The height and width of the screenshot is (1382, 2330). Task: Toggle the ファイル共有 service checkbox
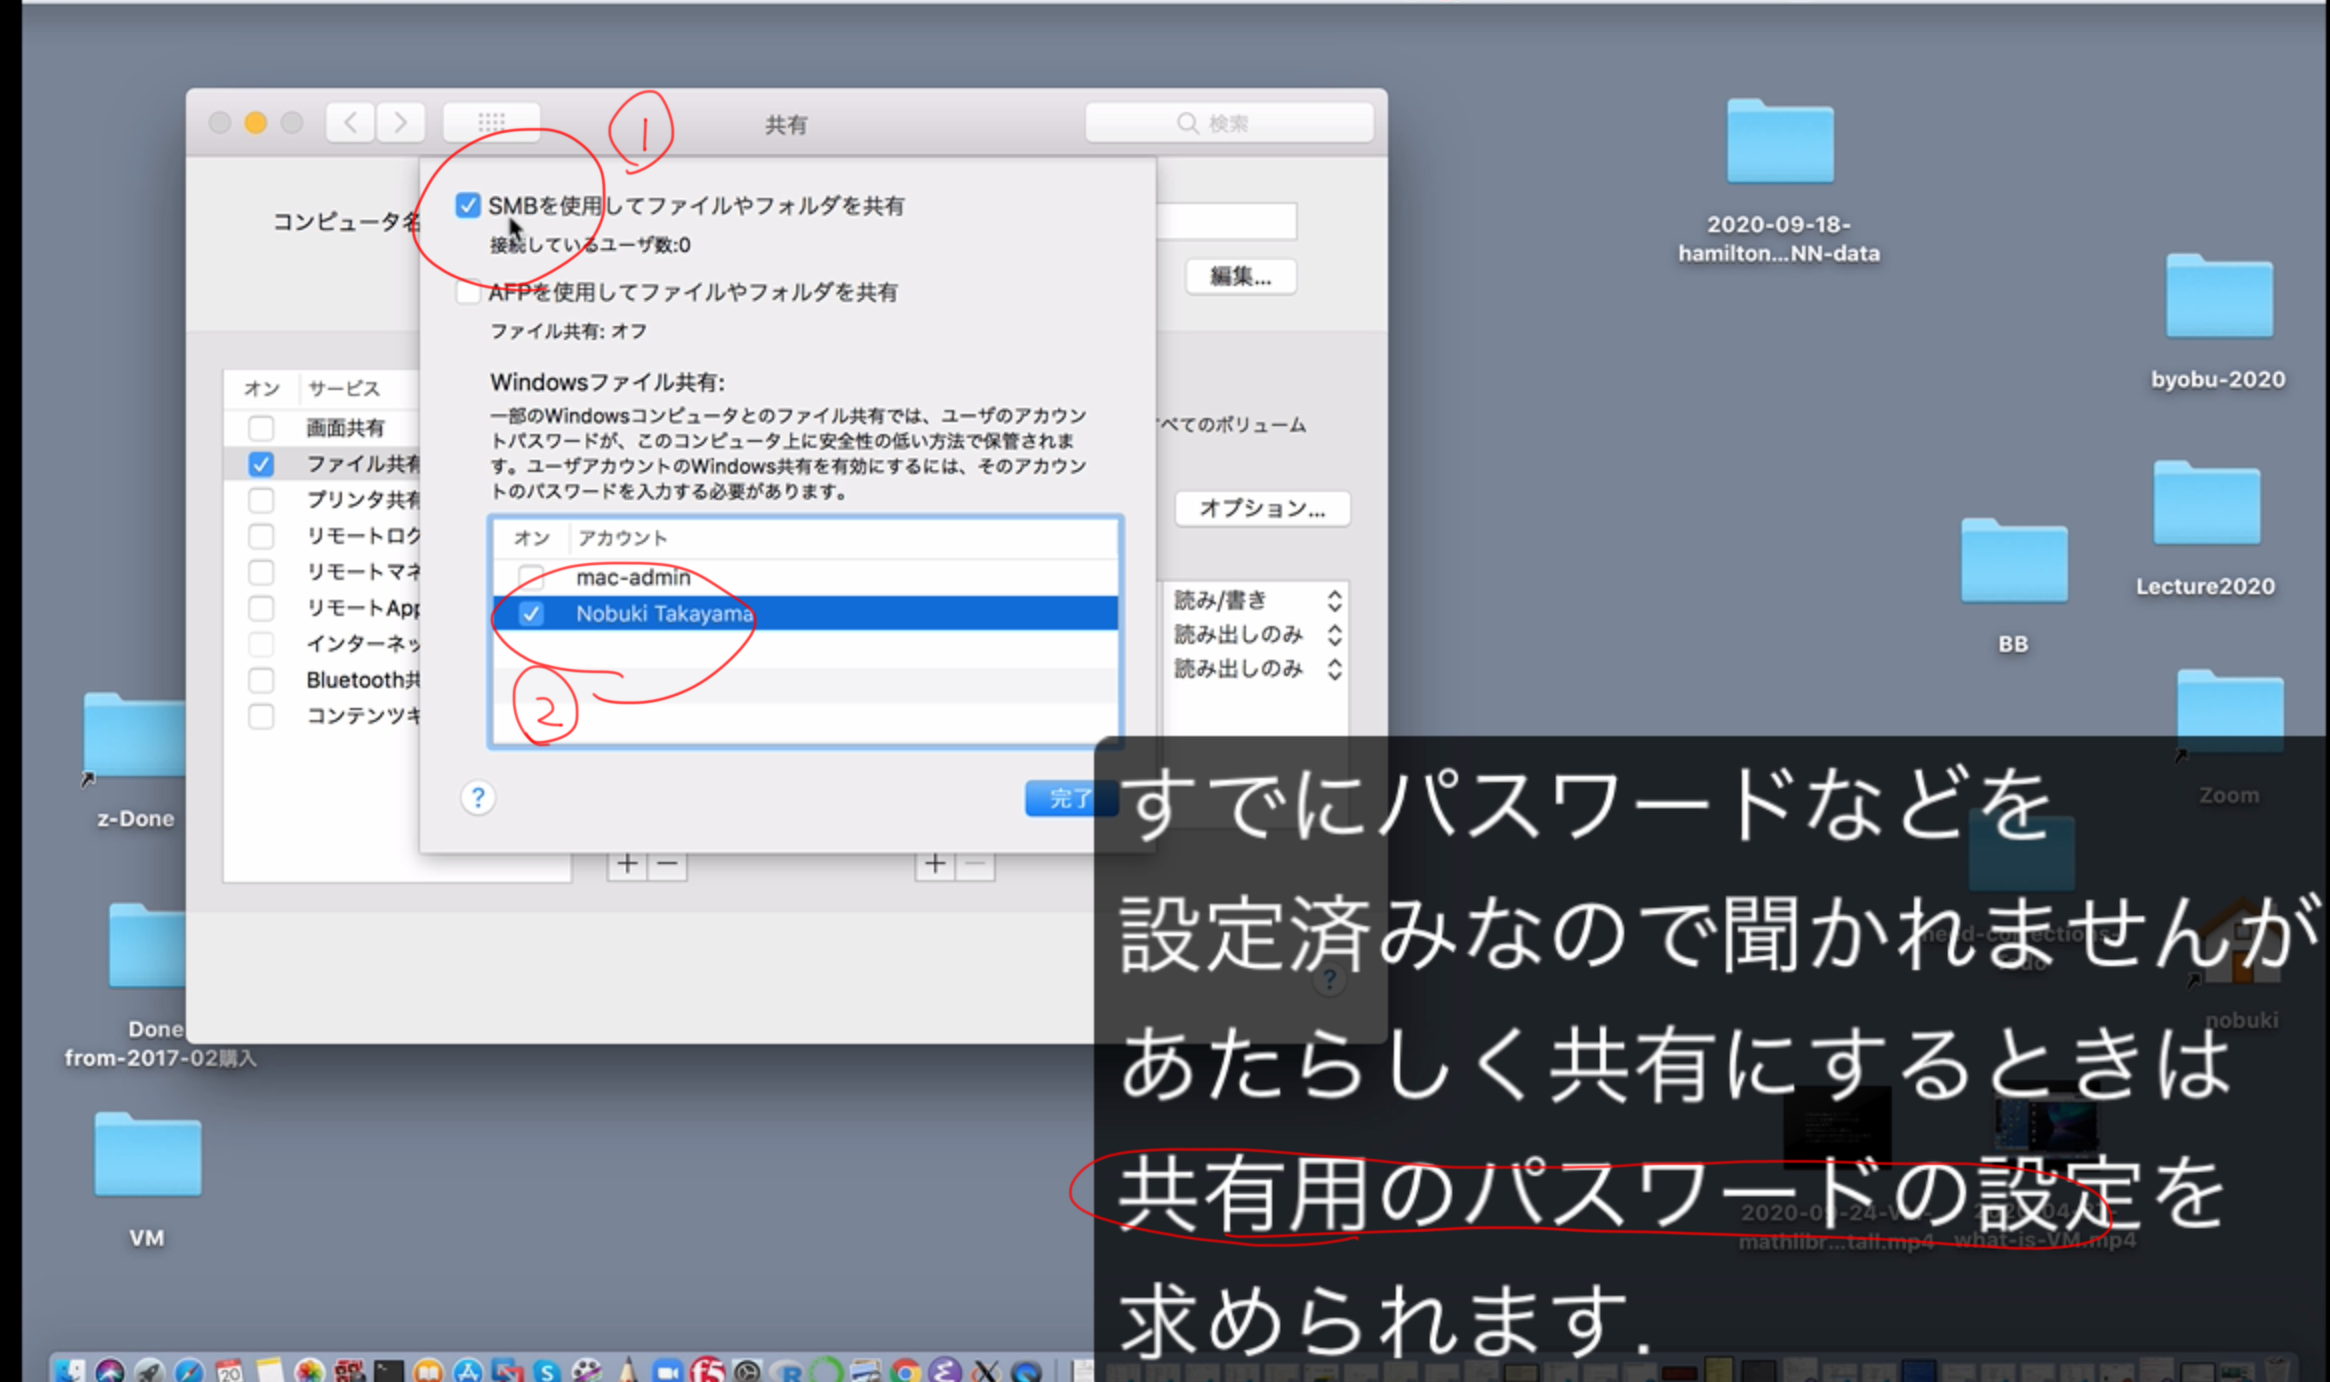pos(261,464)
